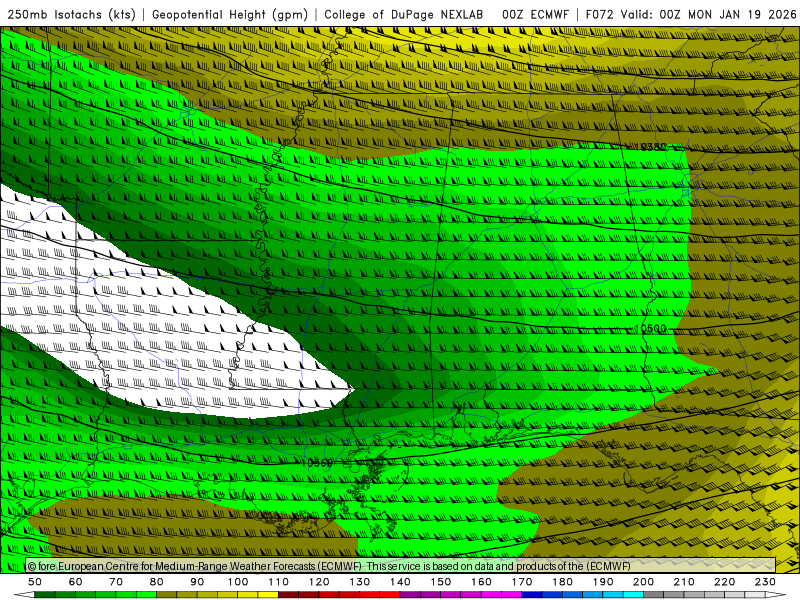The image size is (800, 600).
Task: Click the 110 value on the color scale
Action: click(279, 582)
